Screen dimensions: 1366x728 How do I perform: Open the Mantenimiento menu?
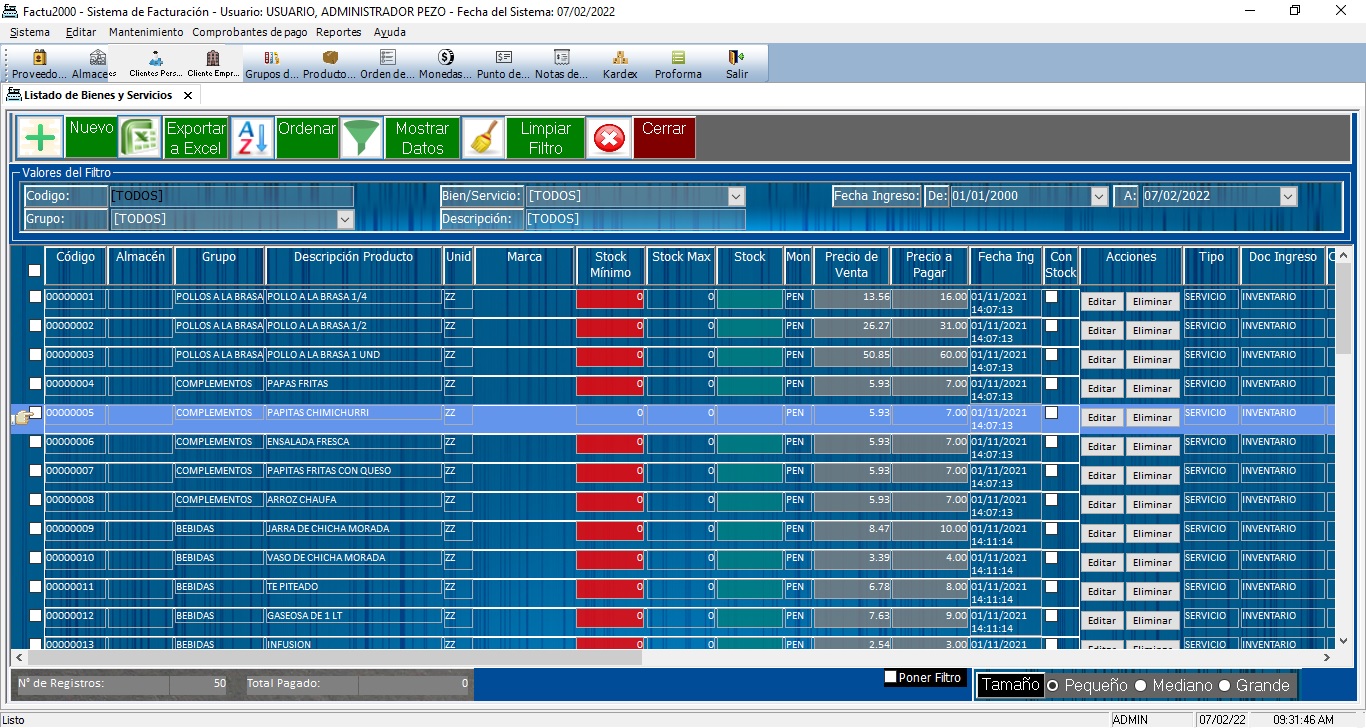click(x=146, y=32)
